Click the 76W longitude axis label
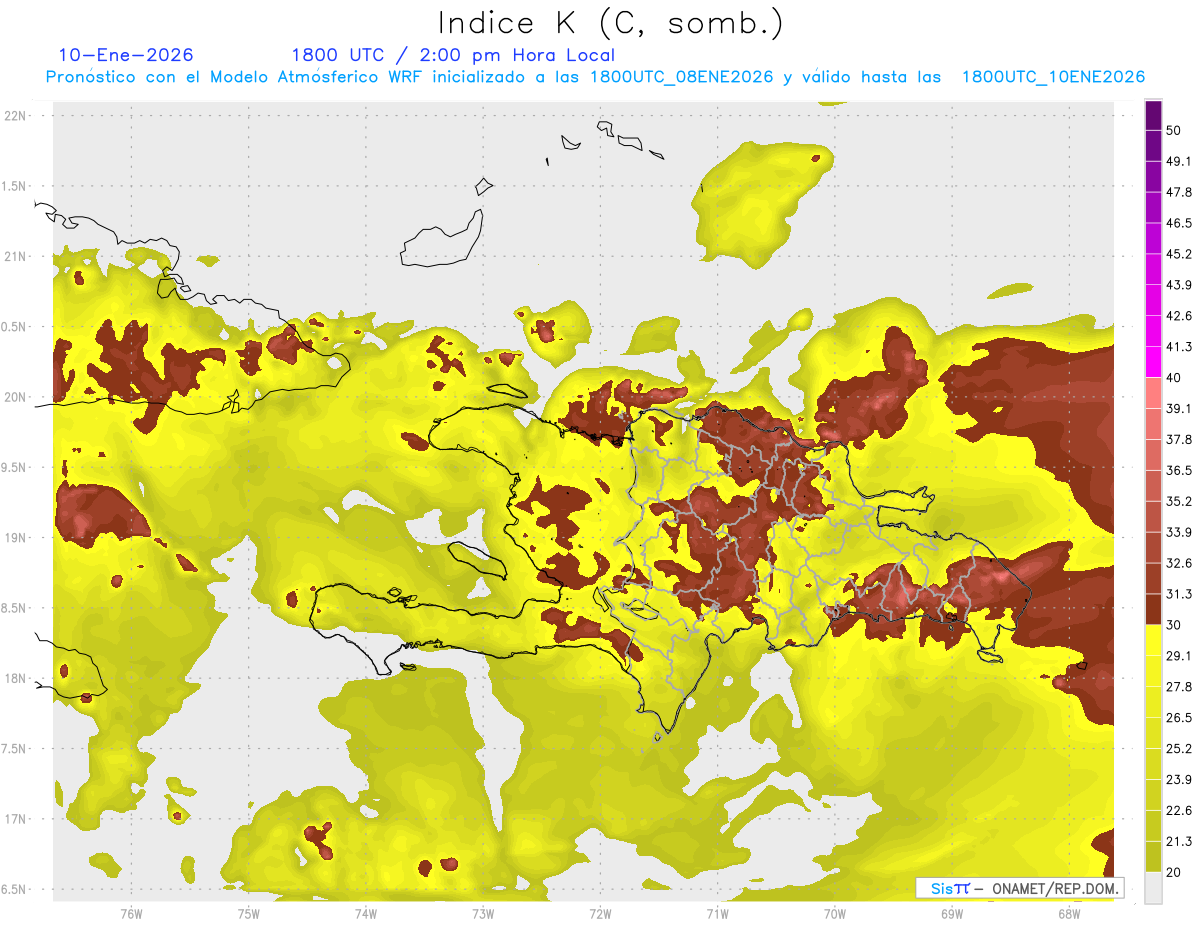The image size is (1200, 927). (131, 913)
